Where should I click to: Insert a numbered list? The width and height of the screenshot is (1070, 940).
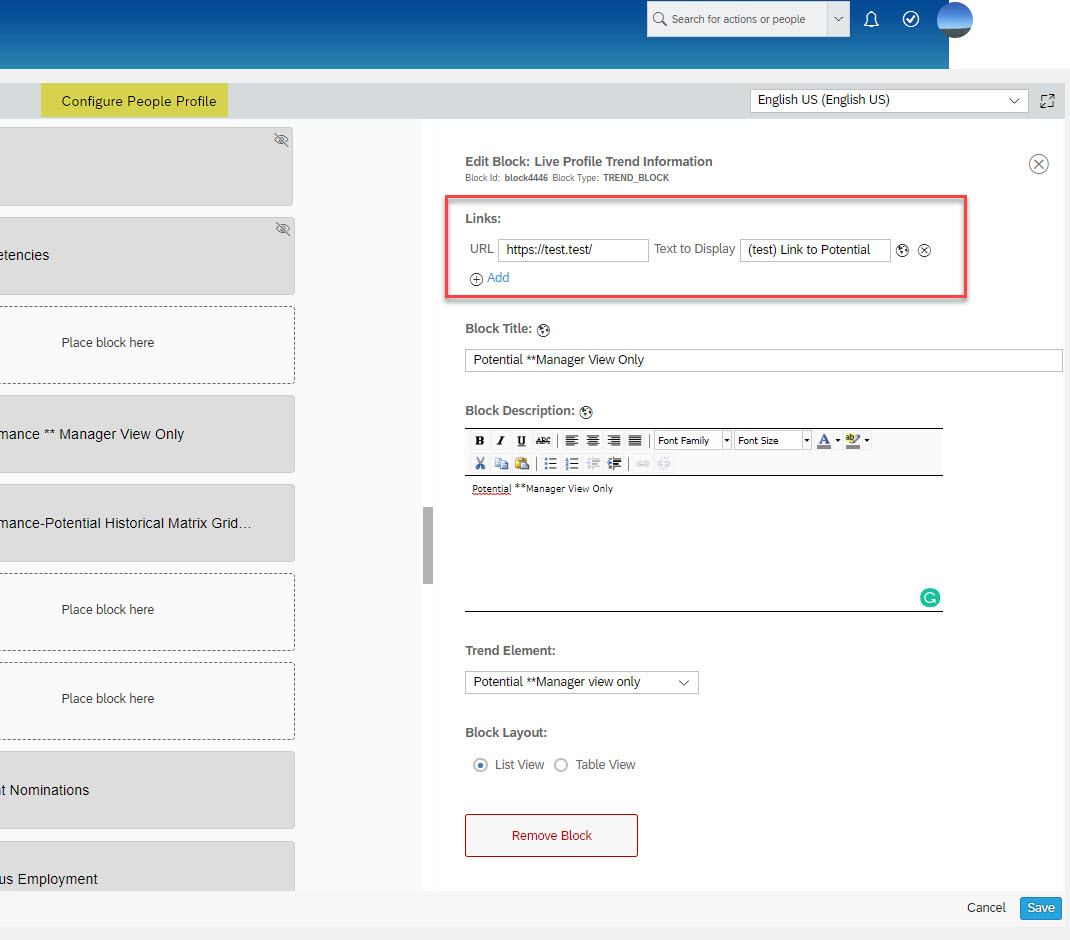click(x=572, y=464)
